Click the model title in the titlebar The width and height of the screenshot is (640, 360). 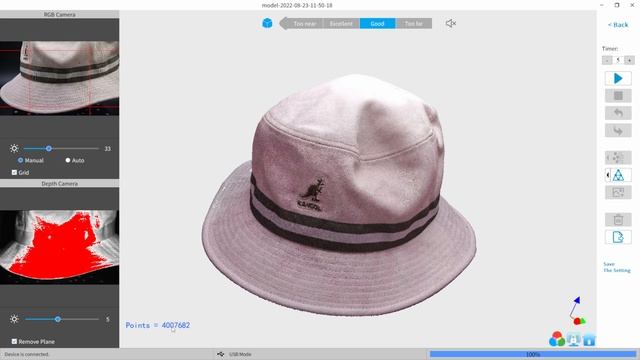coord(297,5)
